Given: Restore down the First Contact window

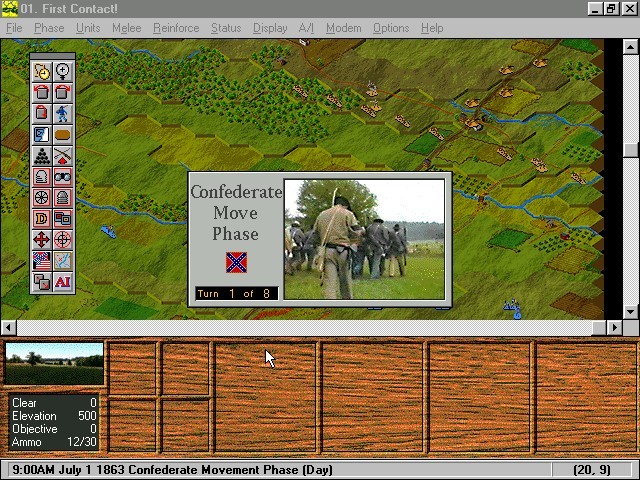Looking at the screenshot, I should (611, 9).
